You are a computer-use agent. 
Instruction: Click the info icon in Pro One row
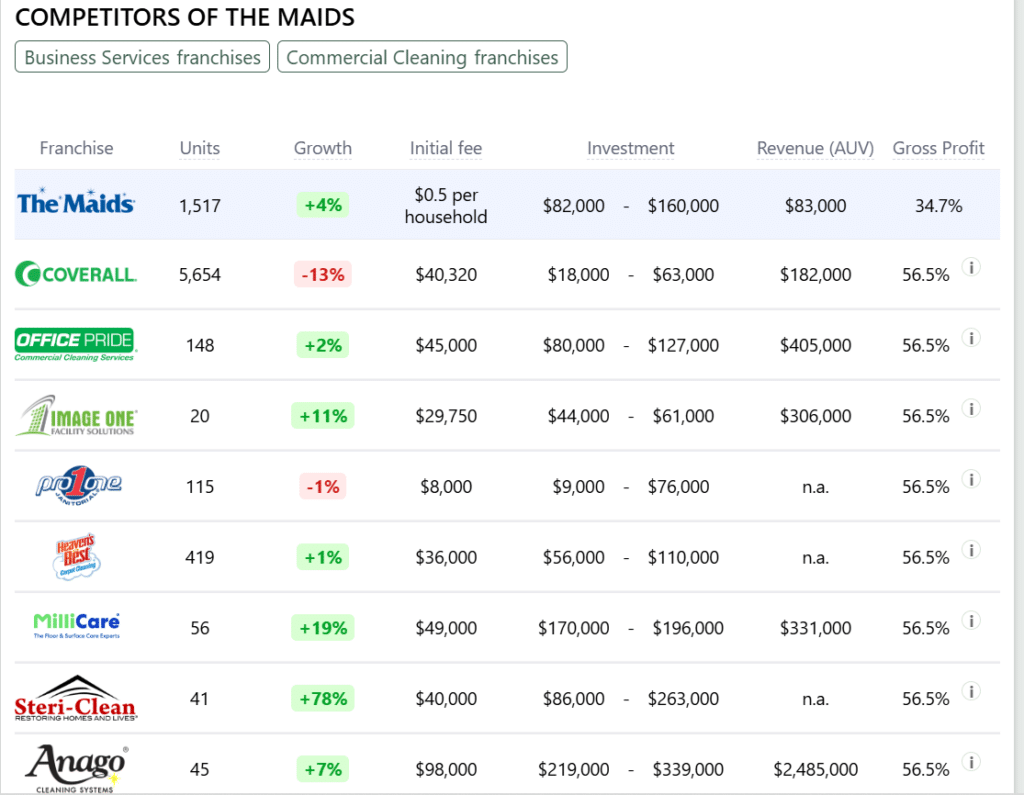pyautogui.click(x=971, y=479)
